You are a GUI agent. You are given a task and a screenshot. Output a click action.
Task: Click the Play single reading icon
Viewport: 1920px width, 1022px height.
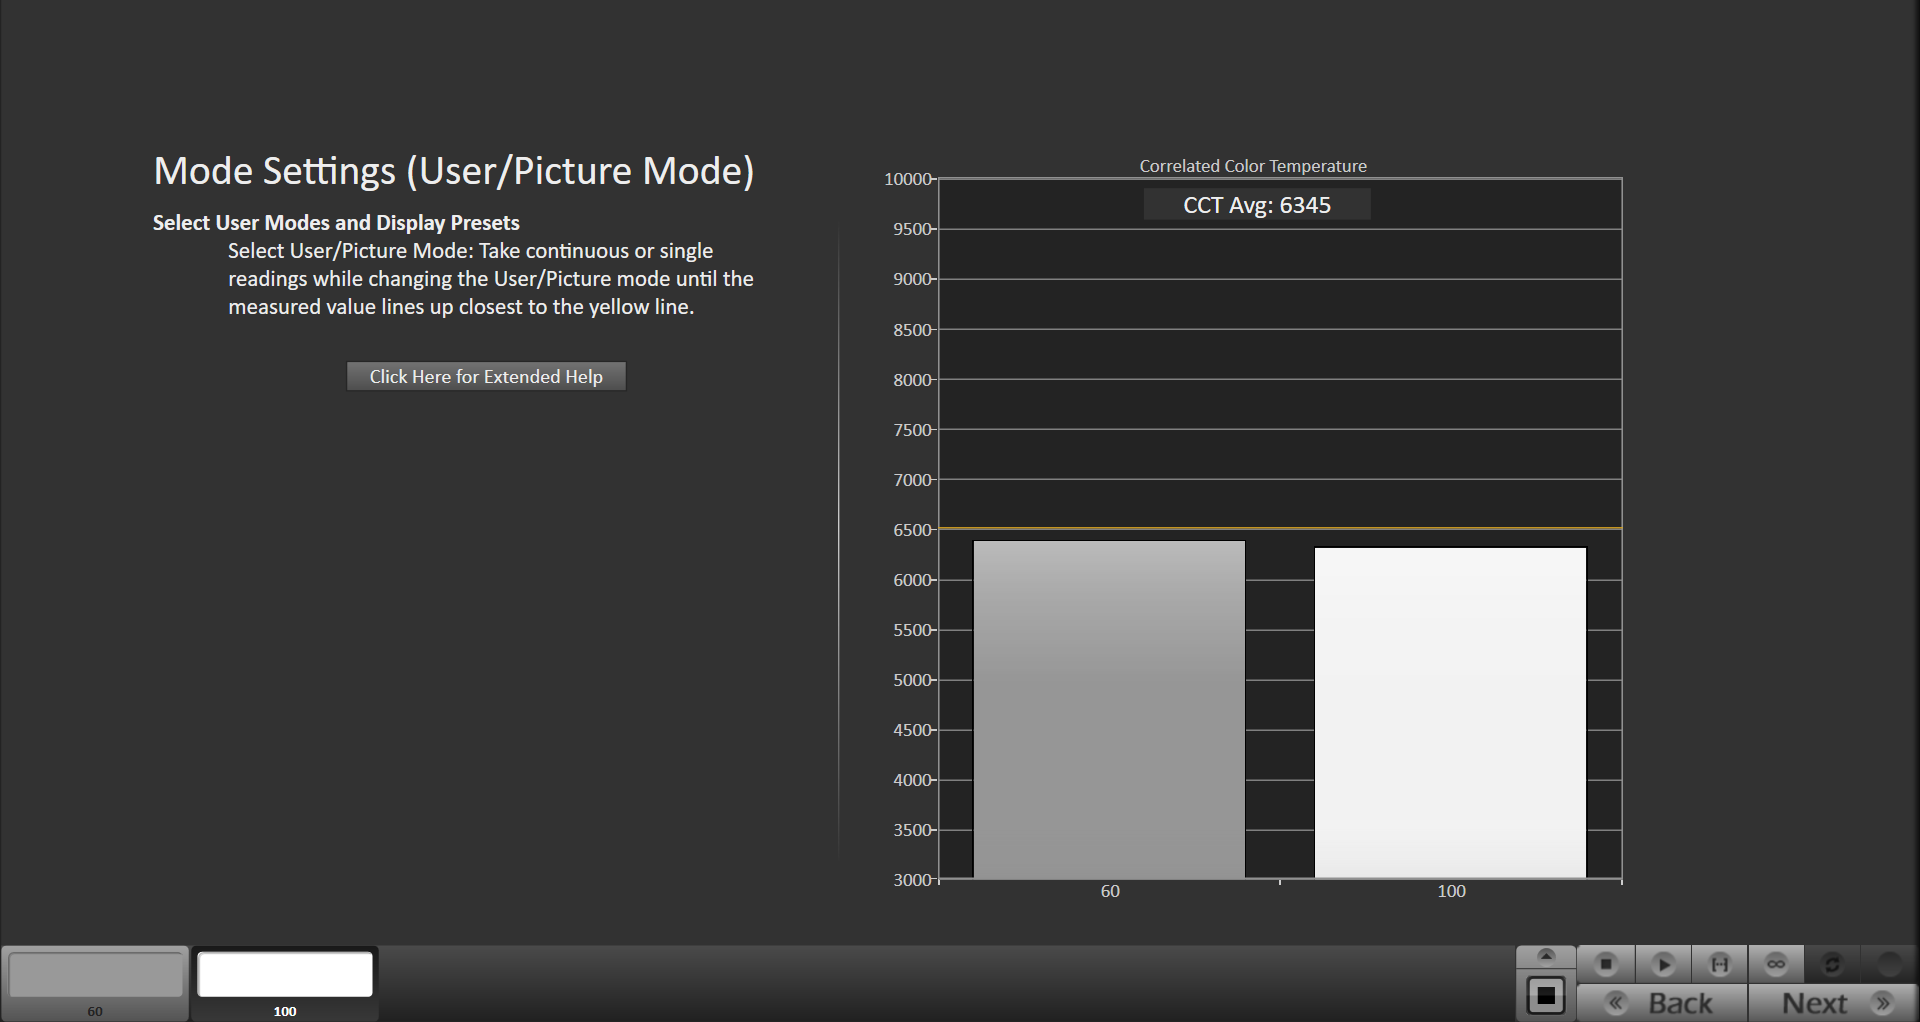(x=1663, y=964)
